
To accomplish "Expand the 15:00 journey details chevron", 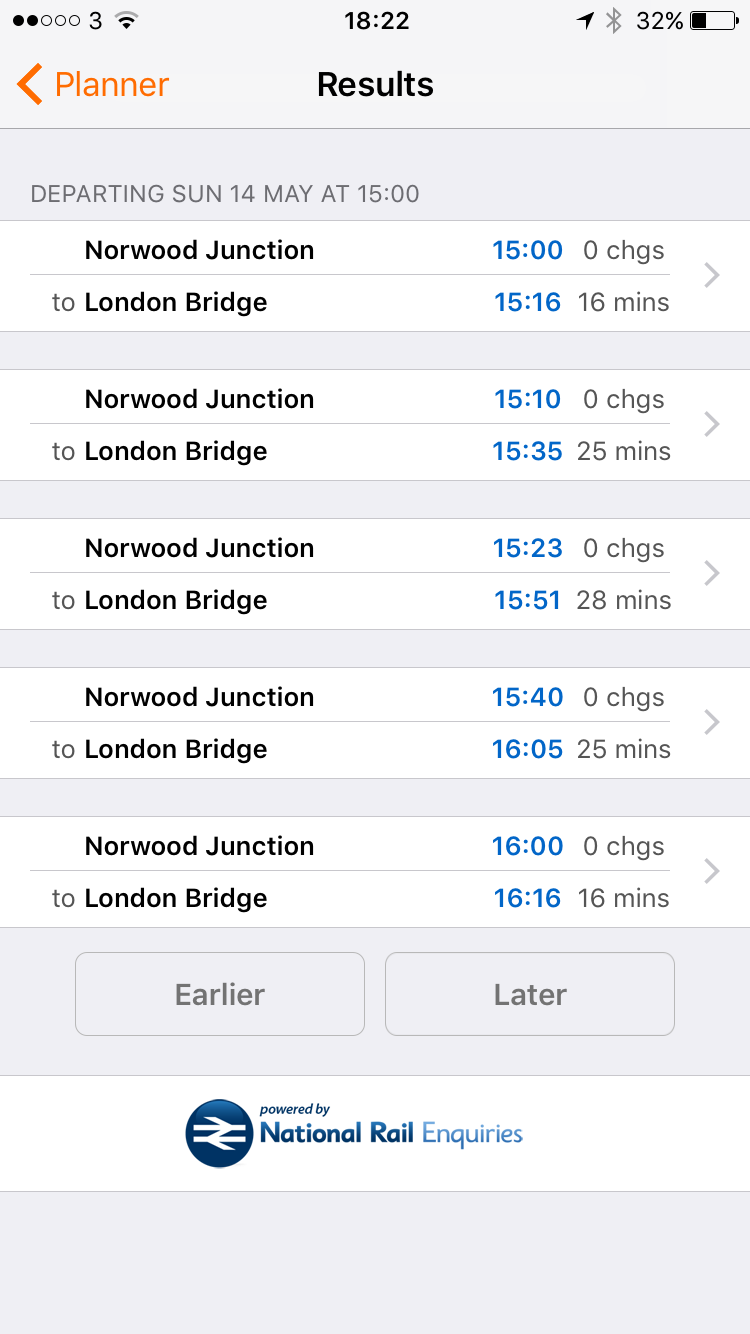I will 712,275.
